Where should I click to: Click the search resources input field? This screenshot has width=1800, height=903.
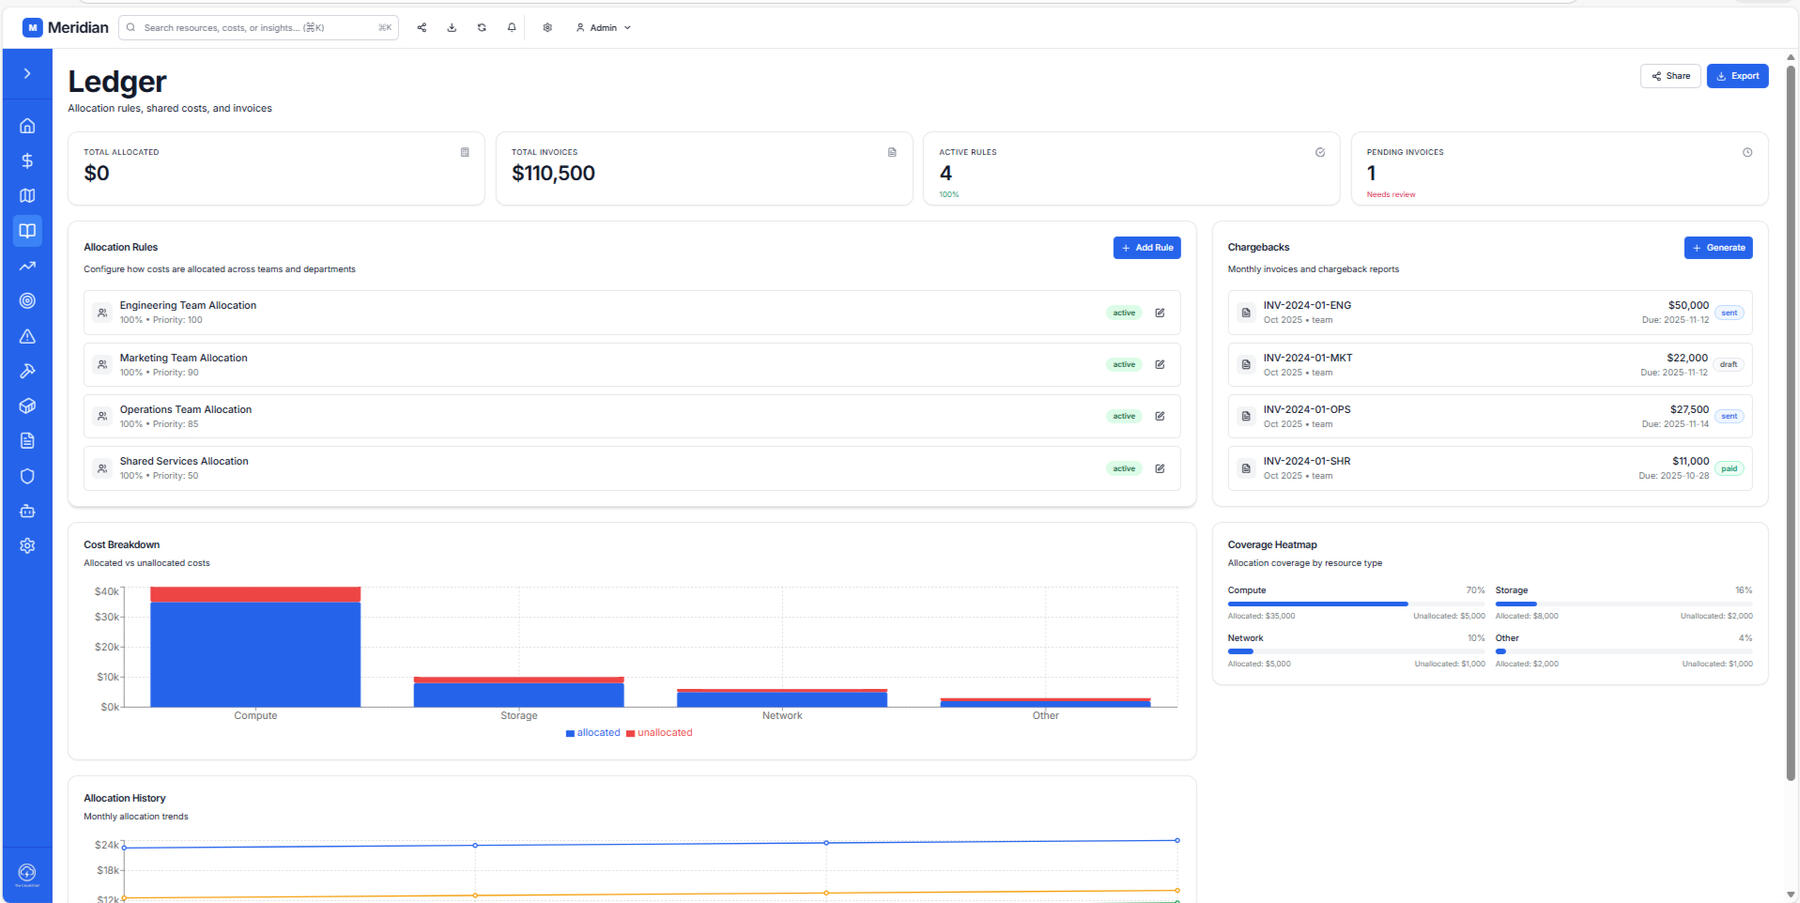pos(258,28)
